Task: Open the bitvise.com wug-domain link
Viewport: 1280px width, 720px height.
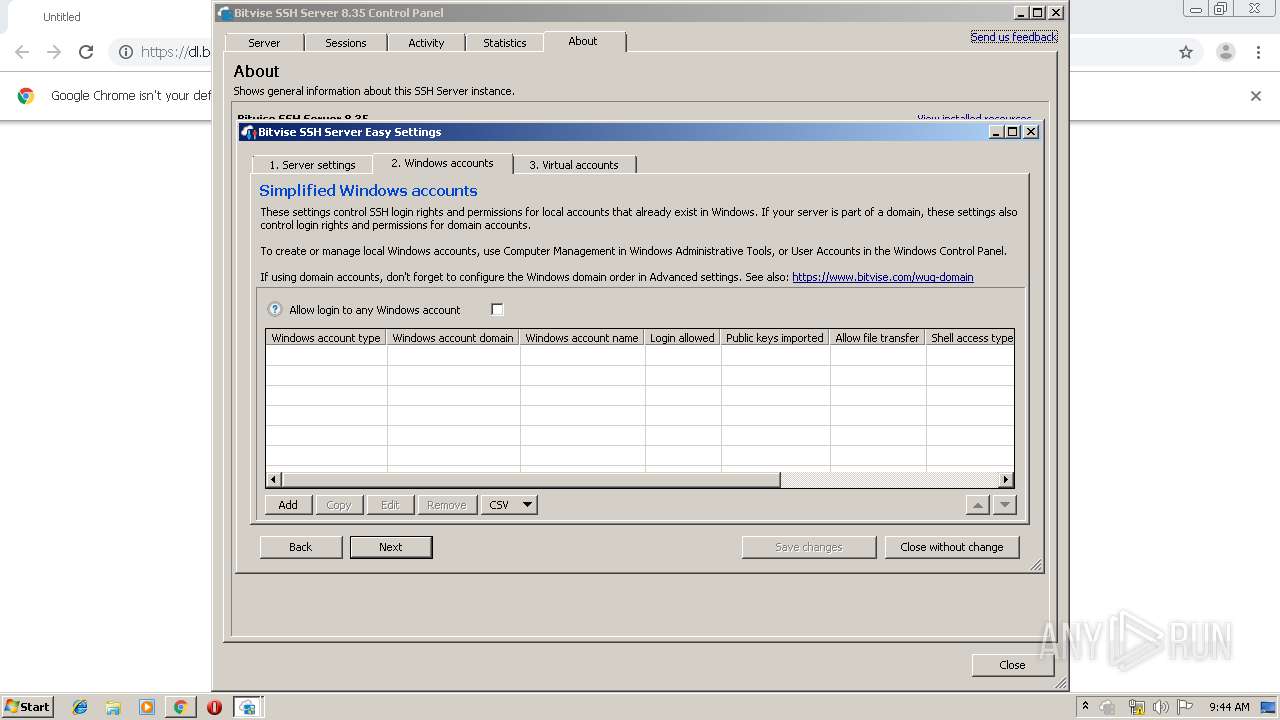Action: pyautogui.click(x=883, y=277)
